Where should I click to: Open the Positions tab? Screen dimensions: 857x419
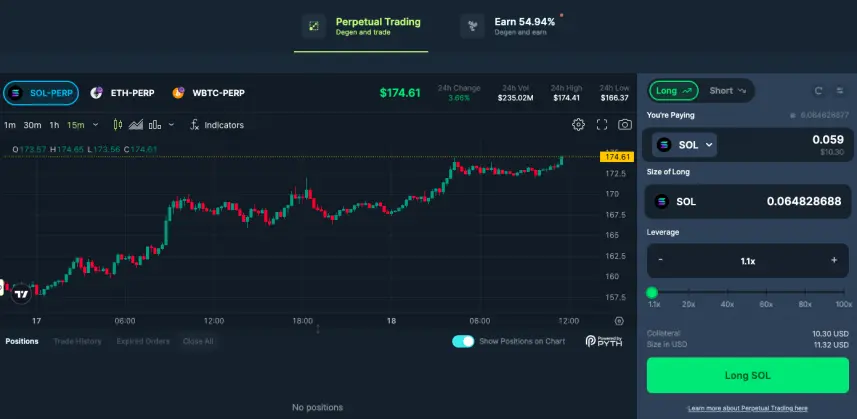click(x=22, y=341)
